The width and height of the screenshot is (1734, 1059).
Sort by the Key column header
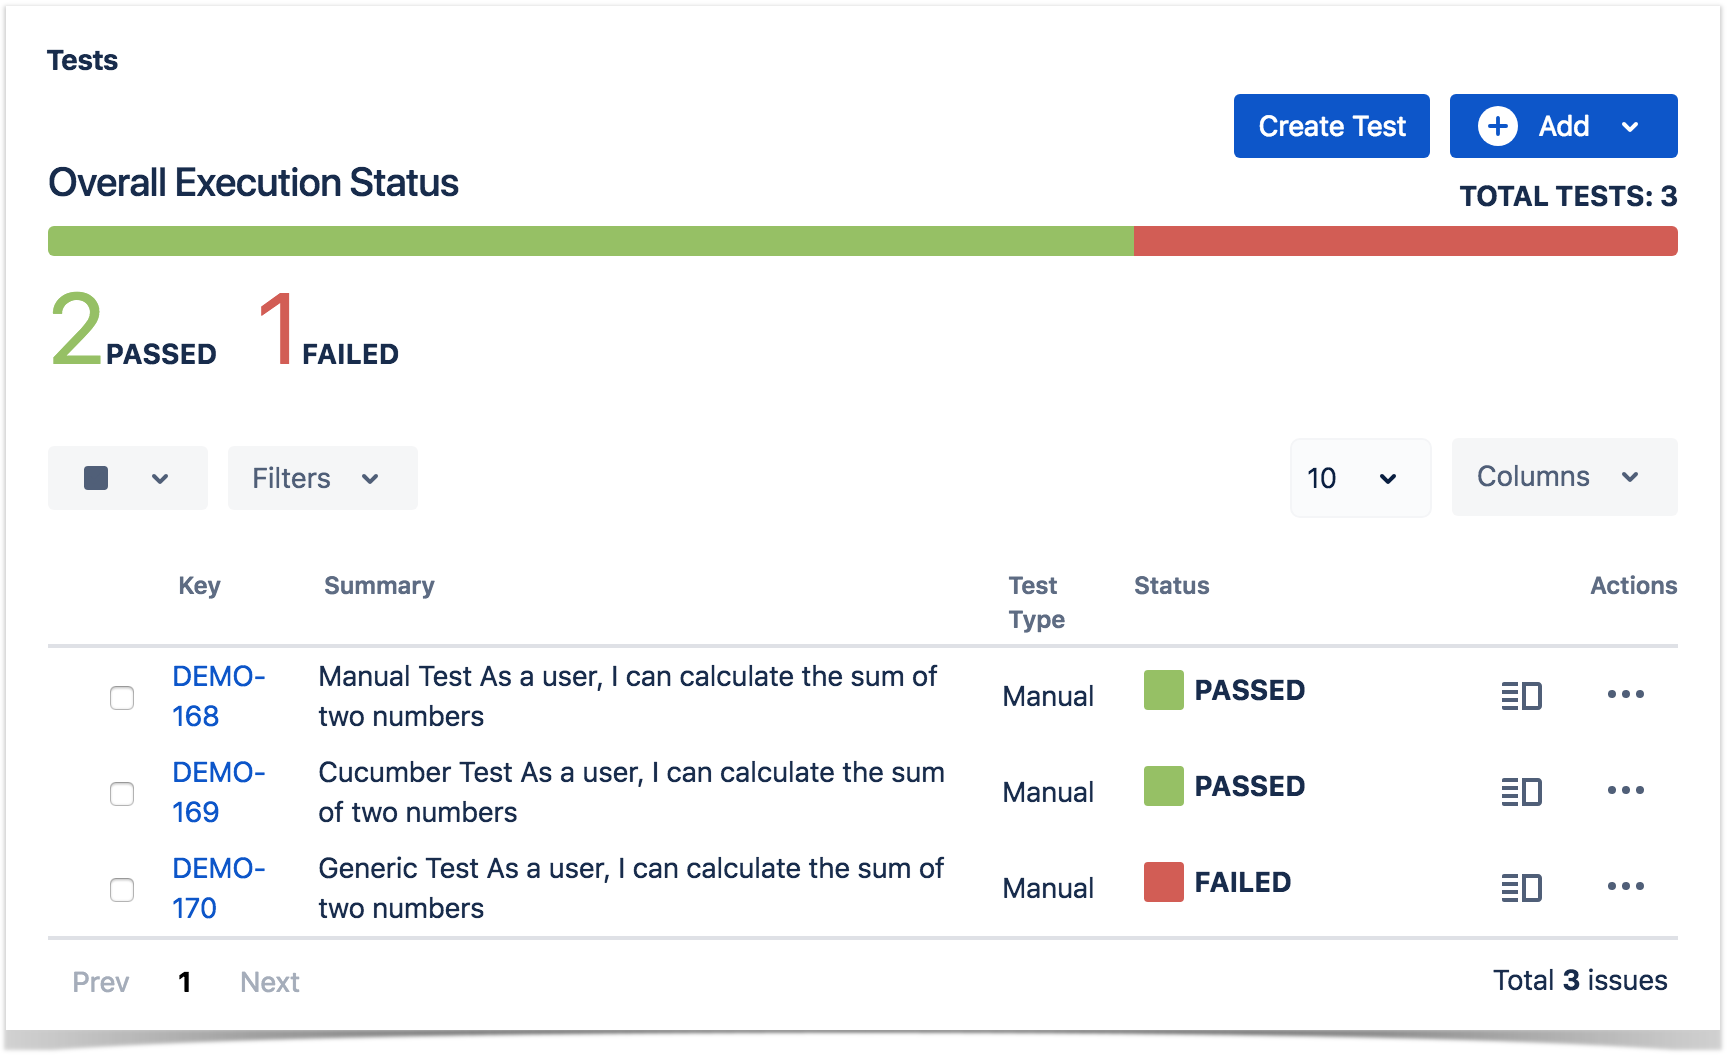tap(199, 586)
